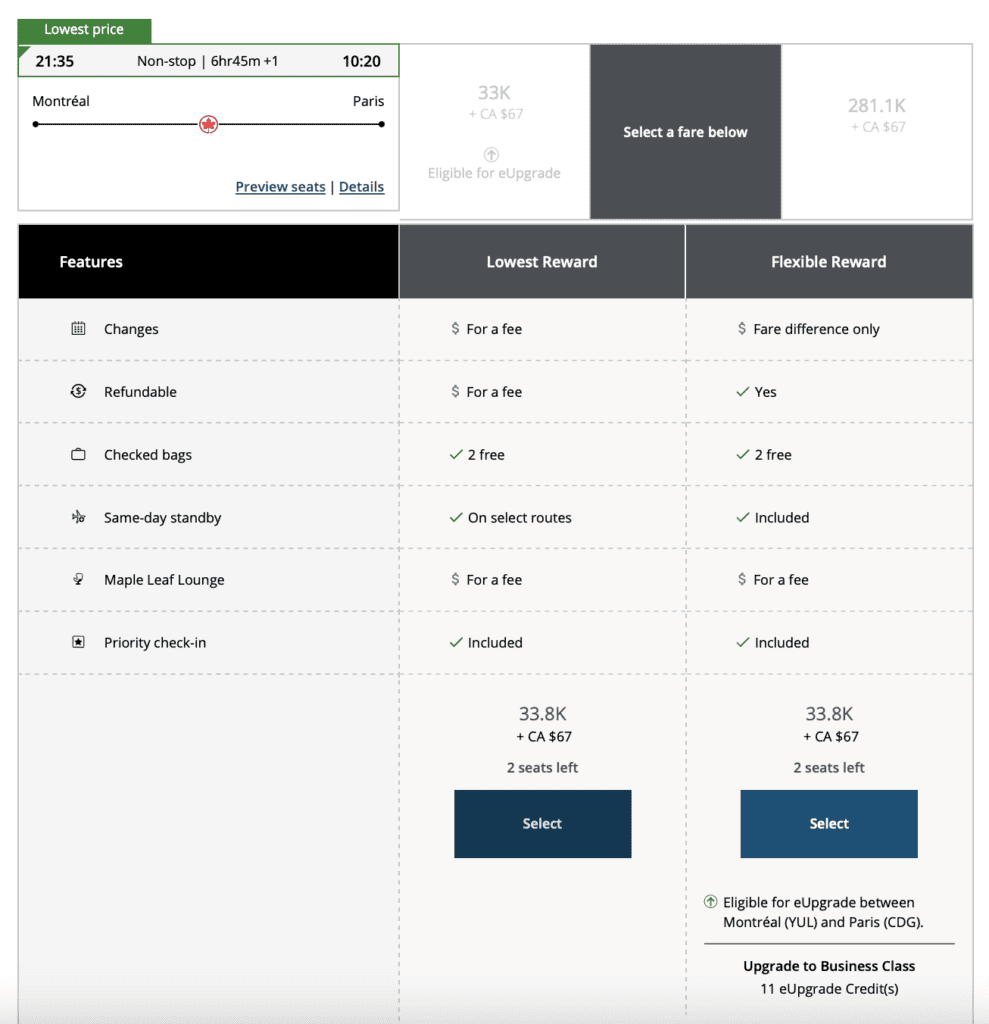Viewport: 989px width, 1024px height.
Task: Open the flight Details link
Action: tap(361, 187)
